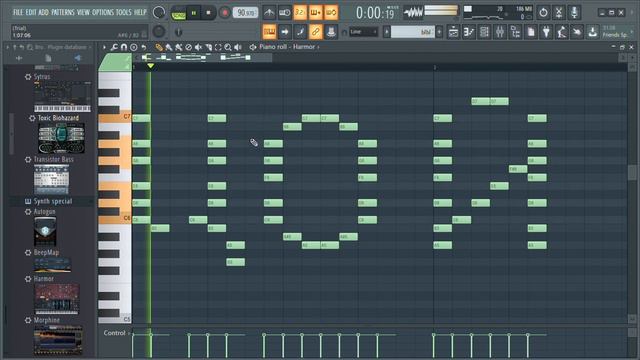Click the speaker icon tab in browser
The height and width of the screenshot is (360, 640).
coord(77,58)
